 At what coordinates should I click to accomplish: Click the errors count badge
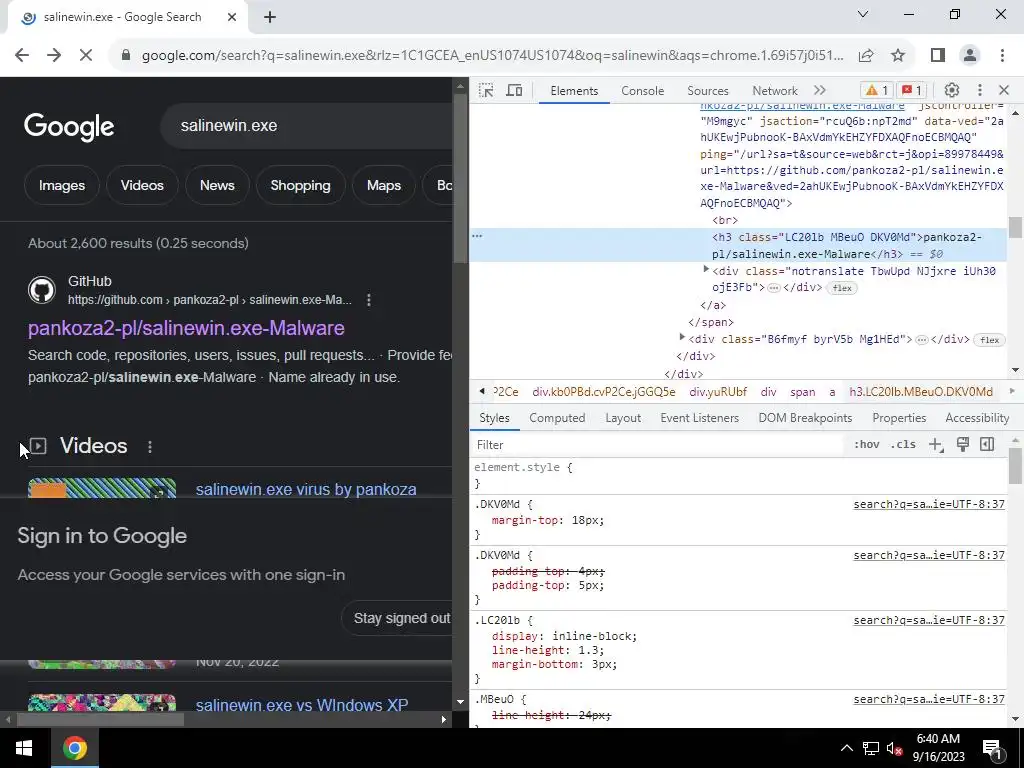(x=912, y=91)
